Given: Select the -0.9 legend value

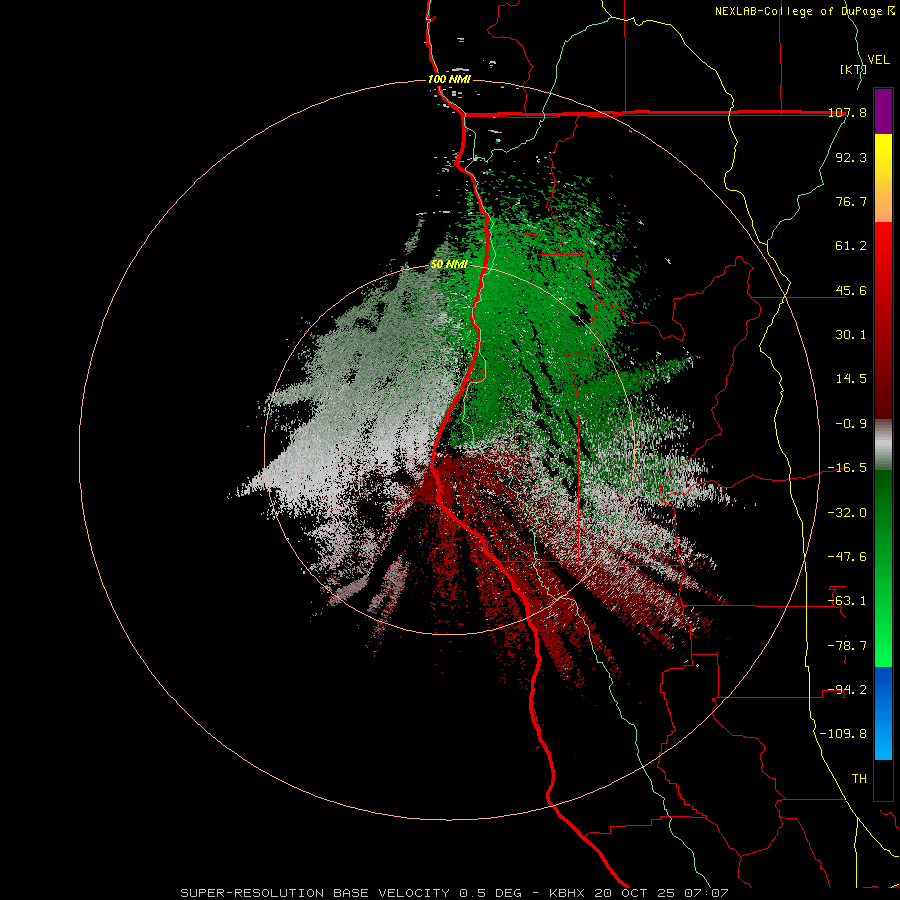Looking at the screenshot, I should (x=851, y=424).
